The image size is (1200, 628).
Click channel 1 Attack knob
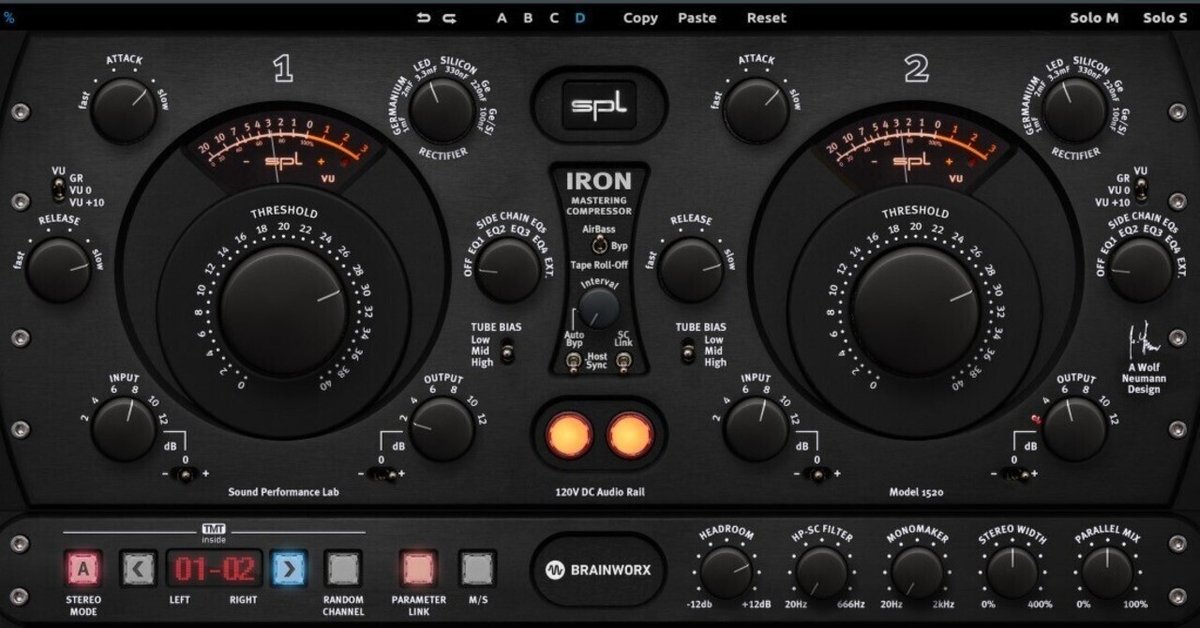pos(124,110)
